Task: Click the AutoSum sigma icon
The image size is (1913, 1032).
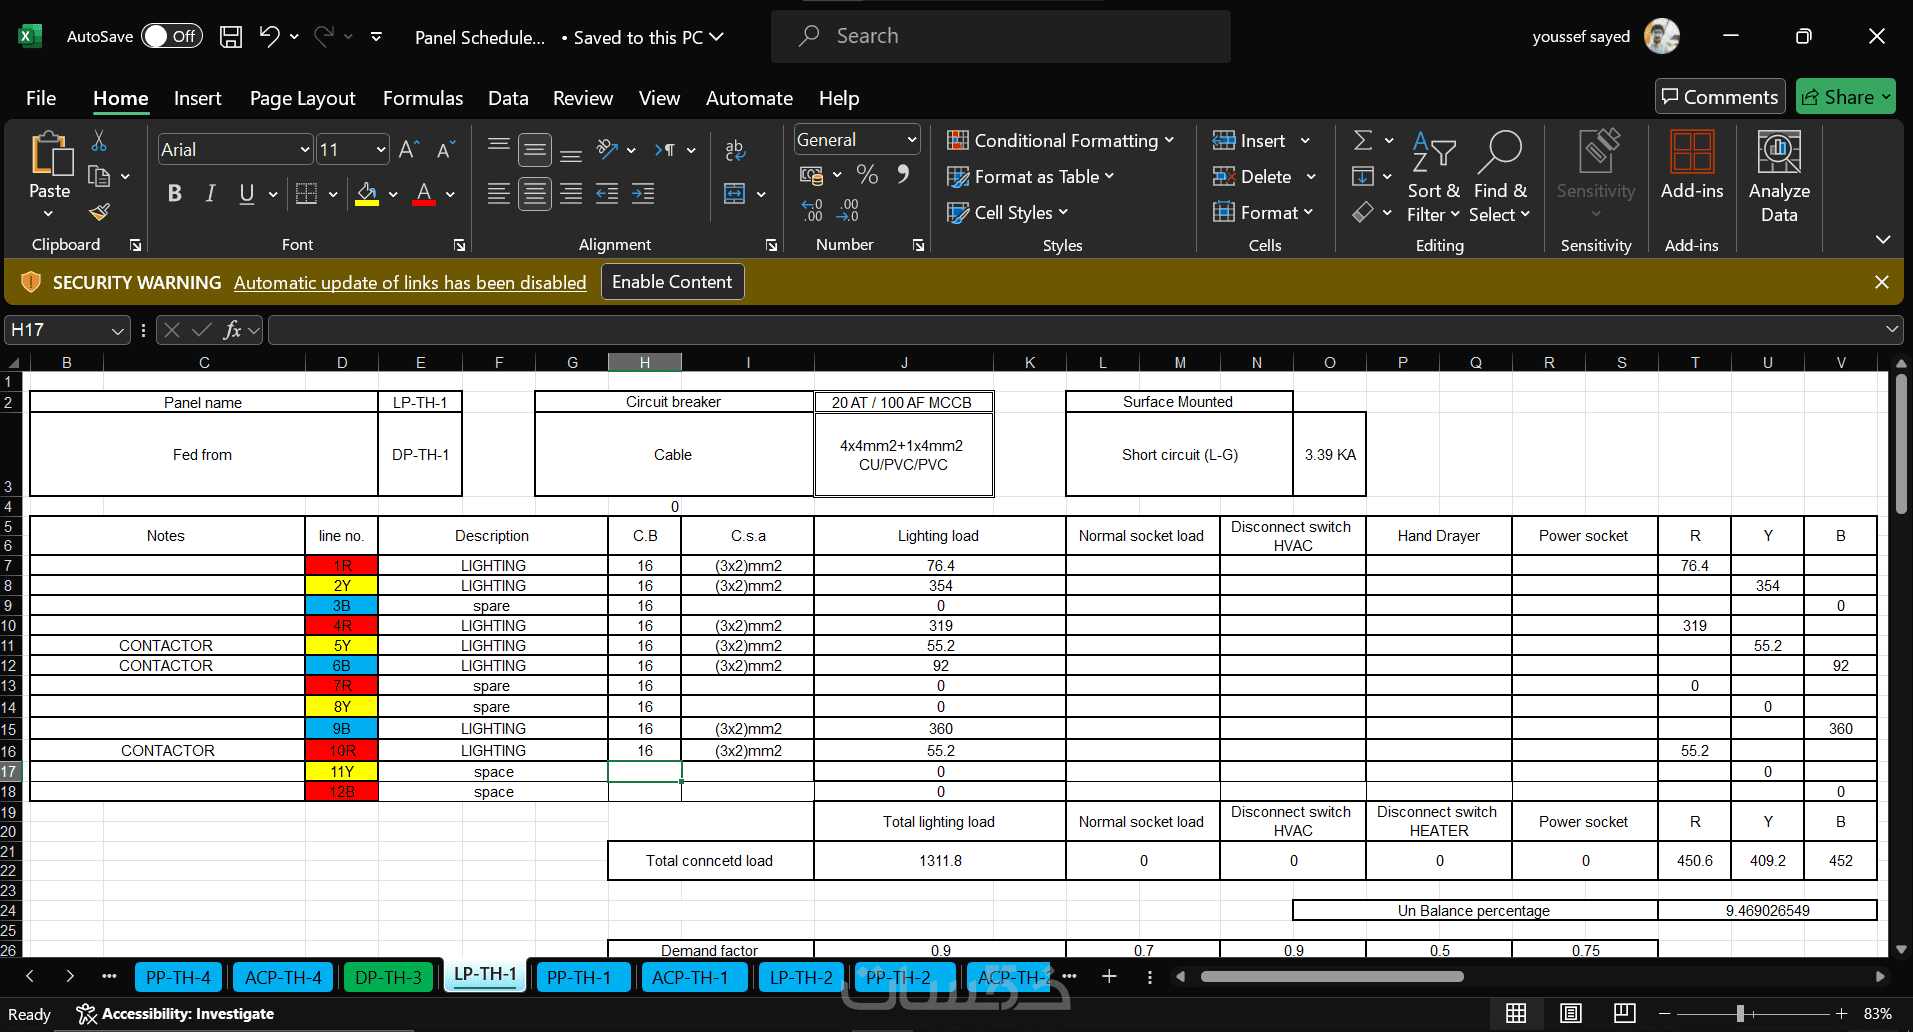Action: pyautogui.click(x=1362, y=141)
